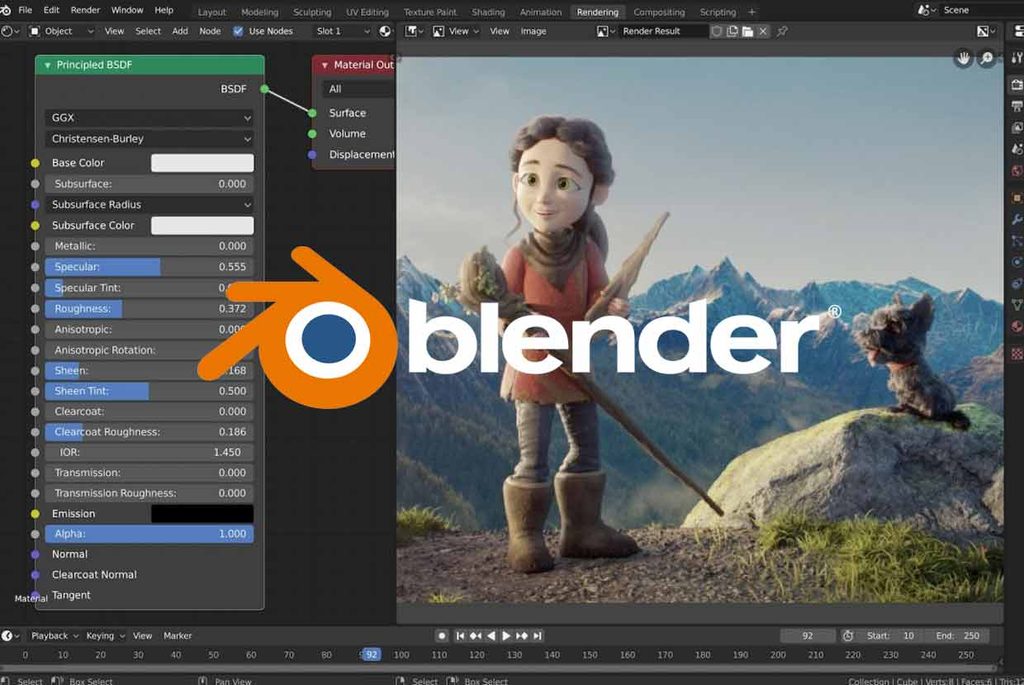This screenshot has height=685, width=1024.
Task: Play the animation in reverse
Action: pos(491,635)
